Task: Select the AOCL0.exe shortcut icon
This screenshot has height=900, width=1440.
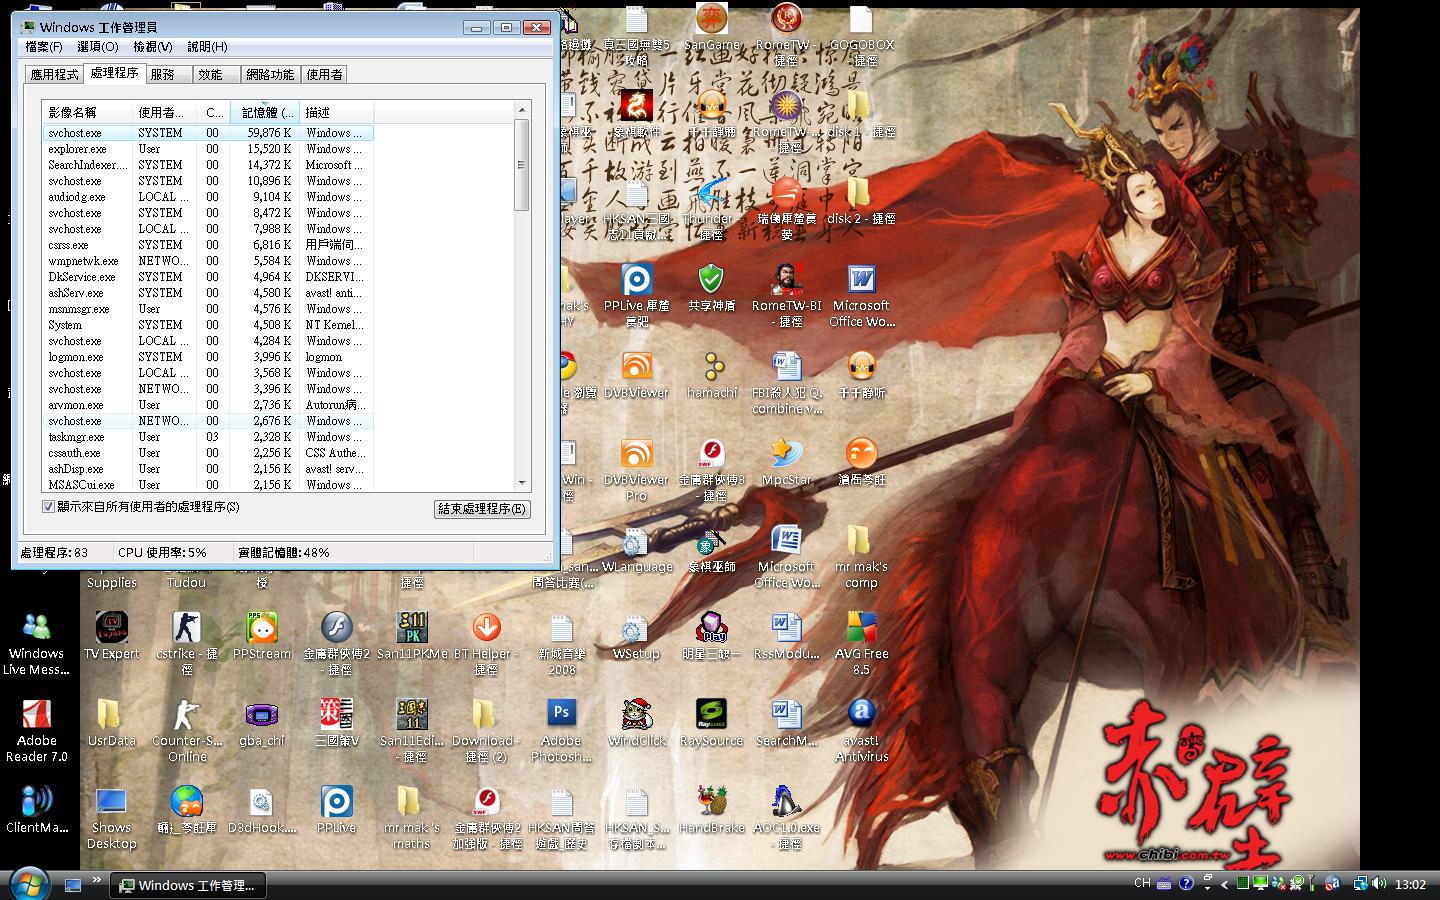Action: pyautogui.click(x=787, y=817)
